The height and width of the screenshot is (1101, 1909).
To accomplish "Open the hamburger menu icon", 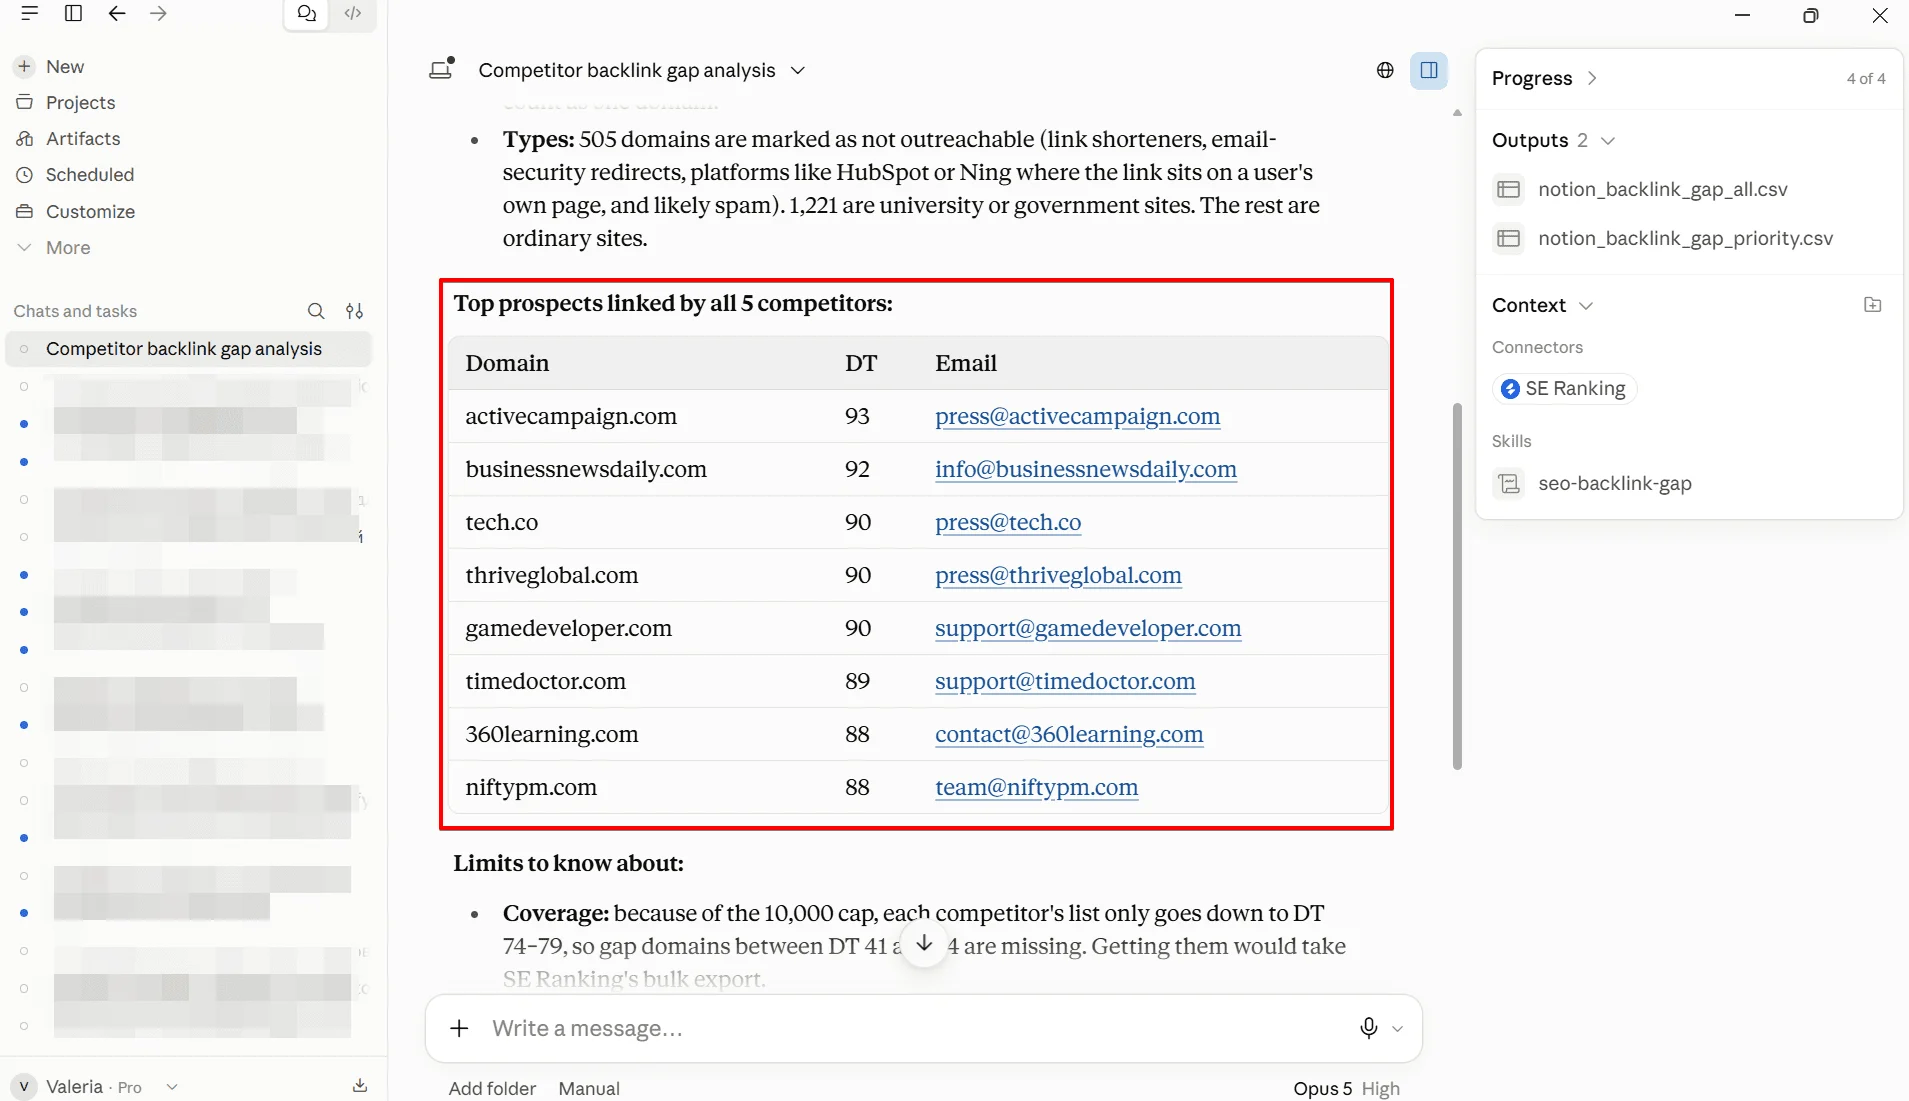I will click(29, 13).
